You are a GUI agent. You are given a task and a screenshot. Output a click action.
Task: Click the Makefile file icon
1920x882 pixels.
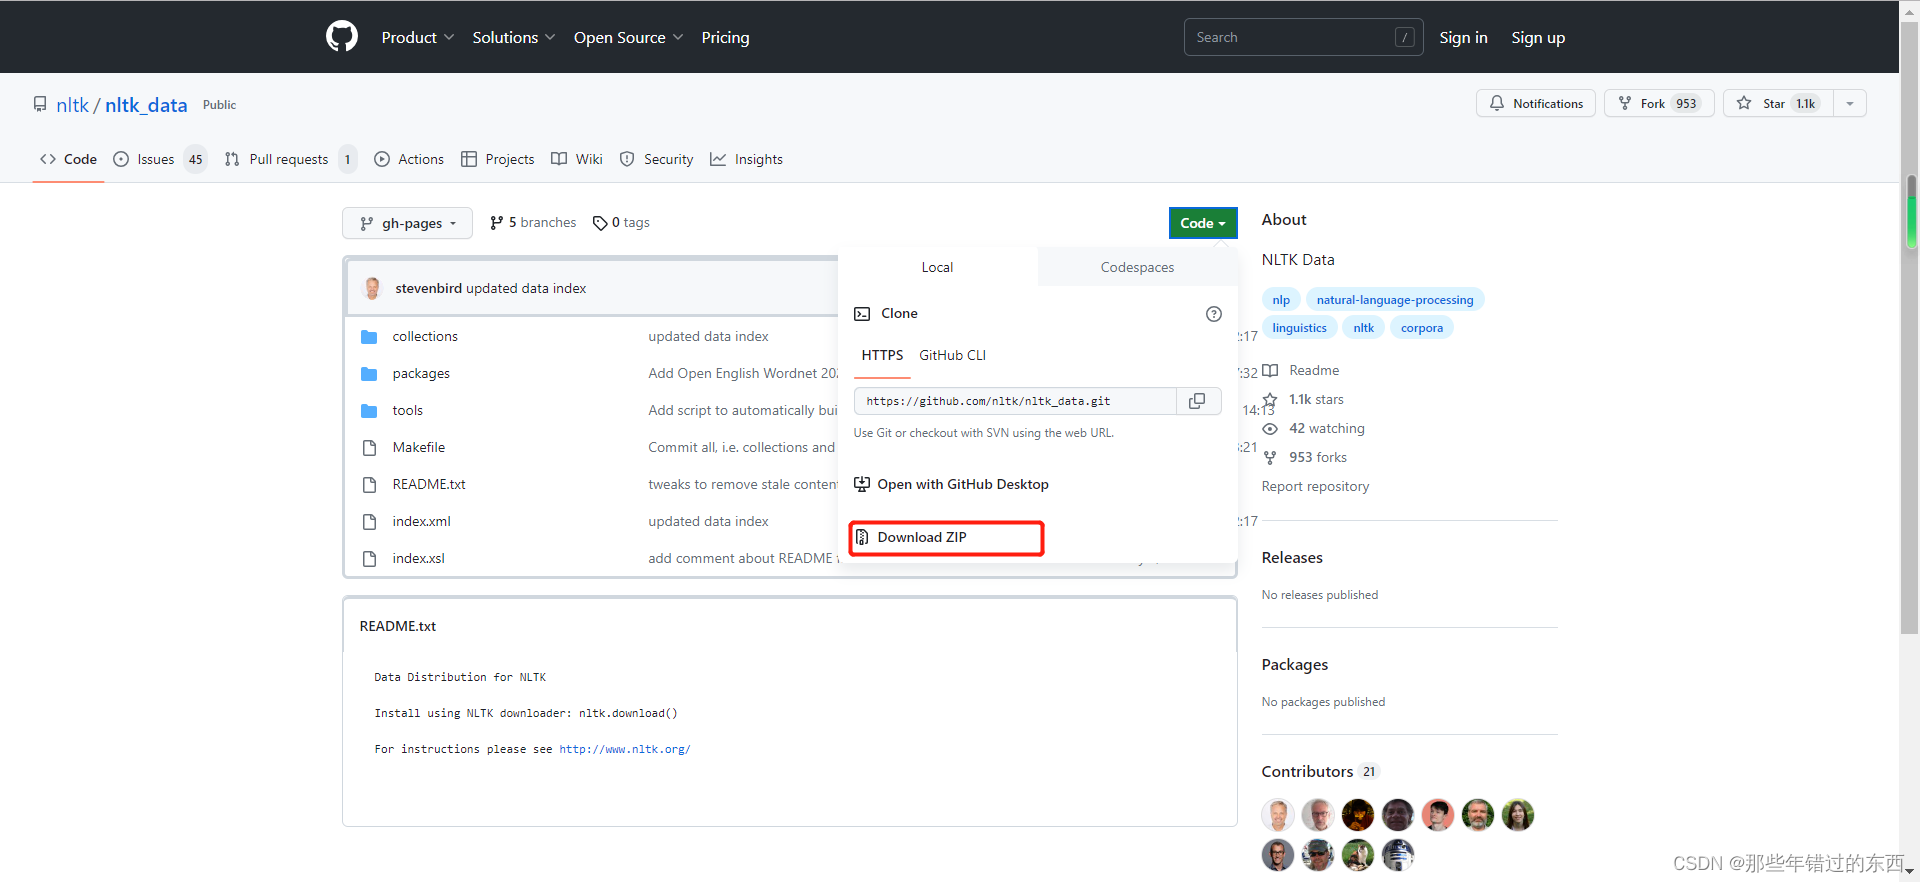coord(370,448)
